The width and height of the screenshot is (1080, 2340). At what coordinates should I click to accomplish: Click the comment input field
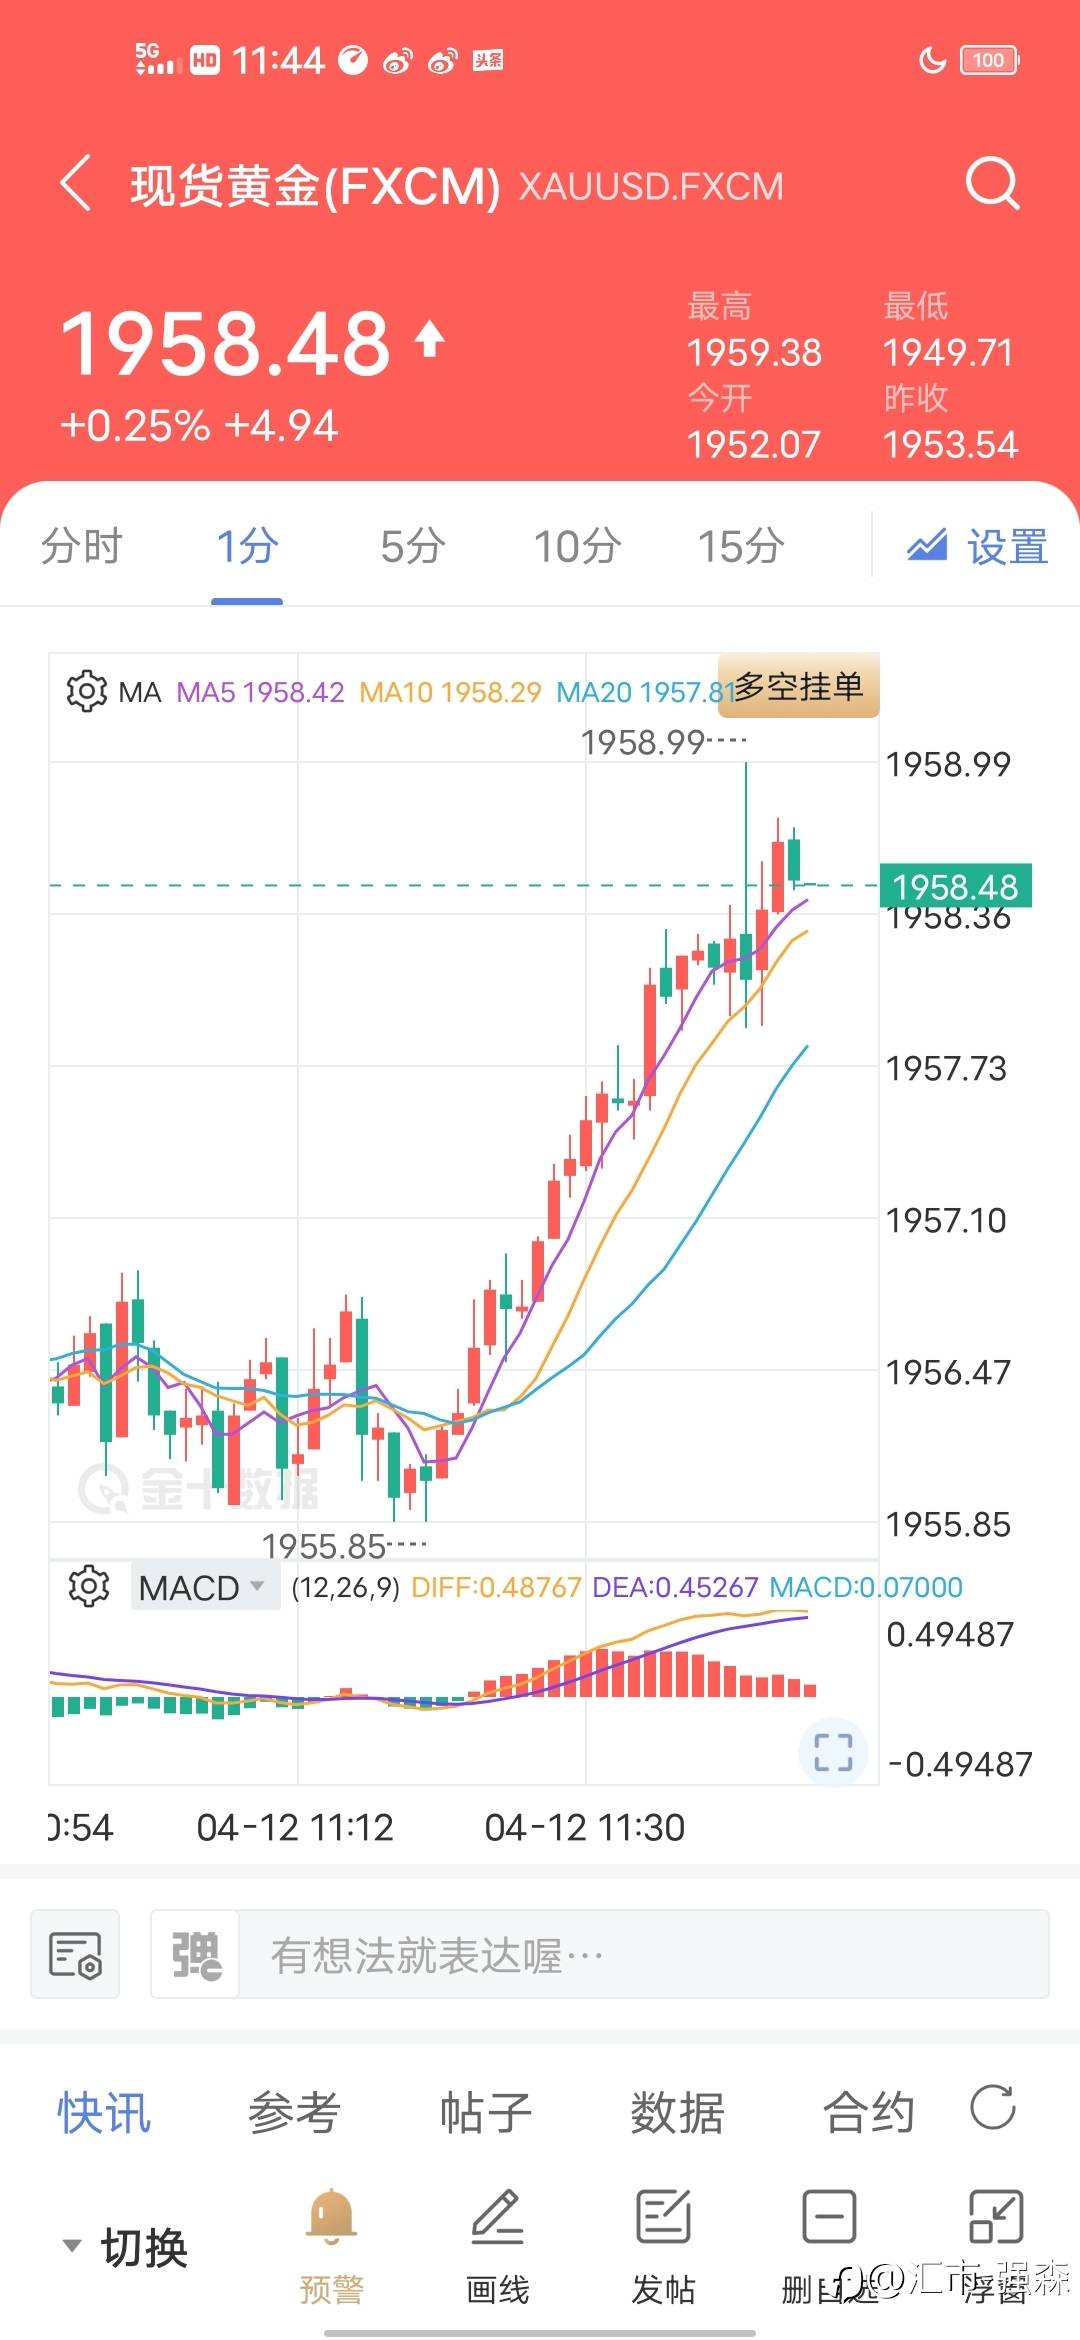click(x=644, y=1954)
